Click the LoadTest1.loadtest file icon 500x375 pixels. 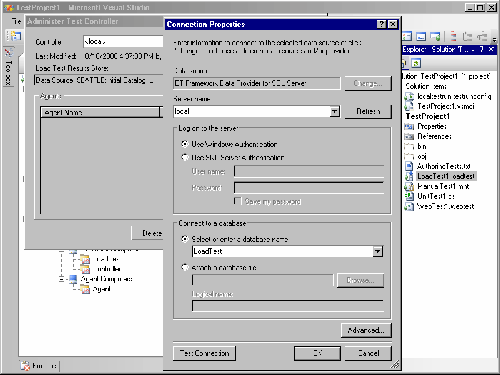pos(409,176)
